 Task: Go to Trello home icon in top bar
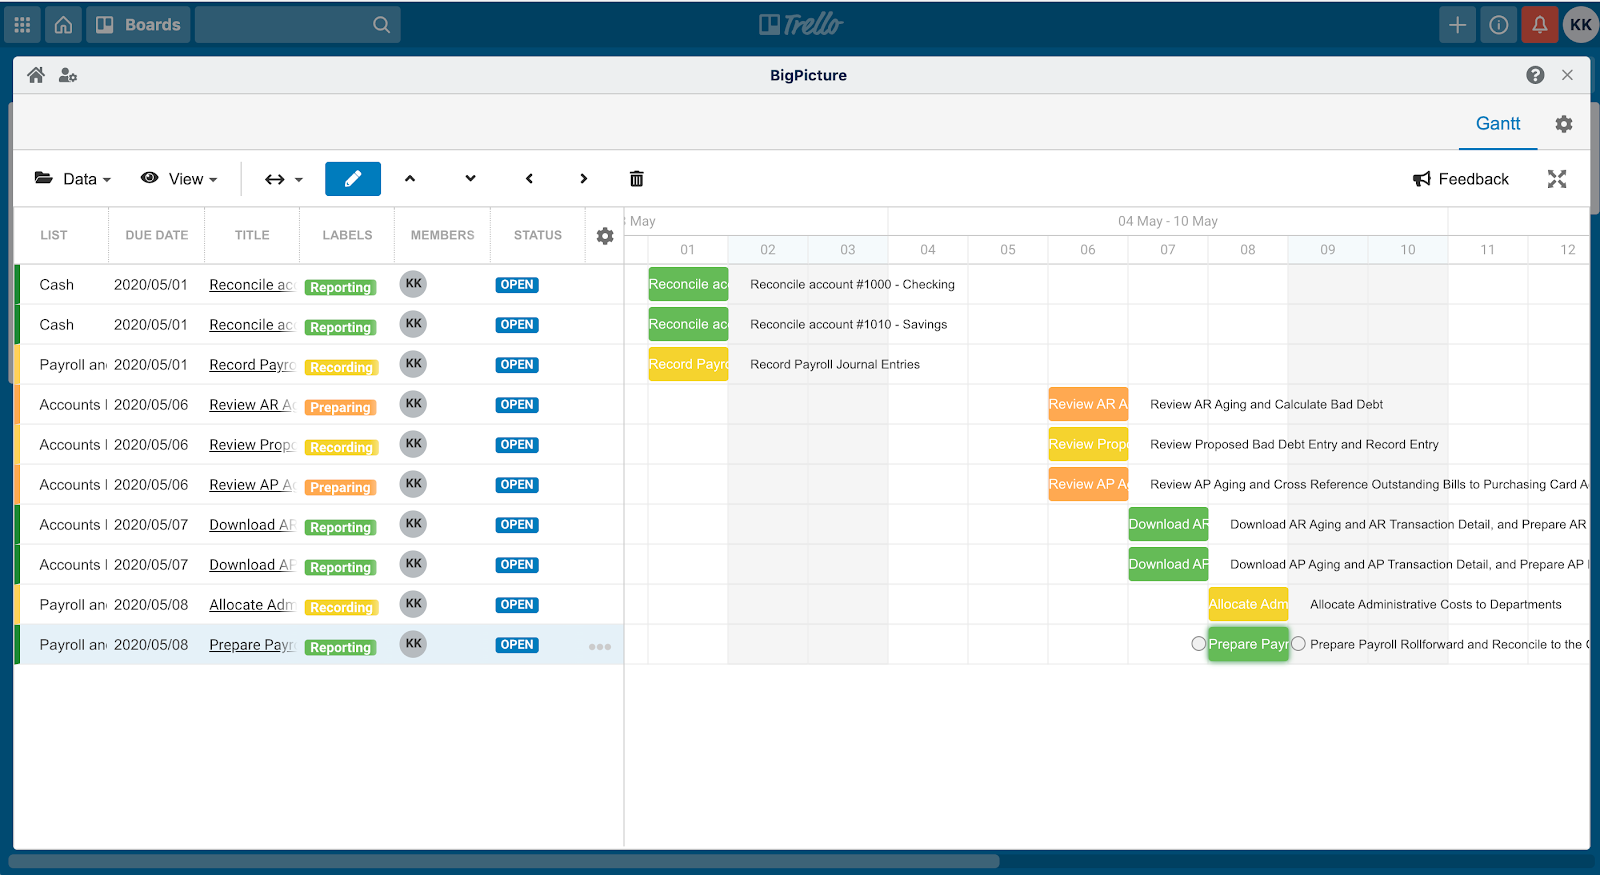pos(63,25)
